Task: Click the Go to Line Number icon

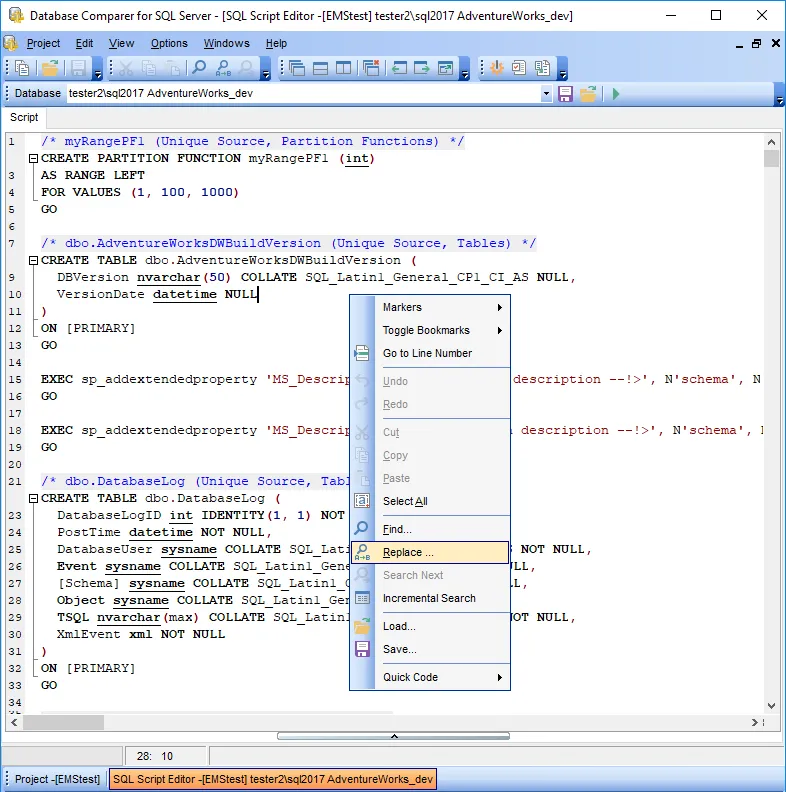Action: tap(362, 353)
